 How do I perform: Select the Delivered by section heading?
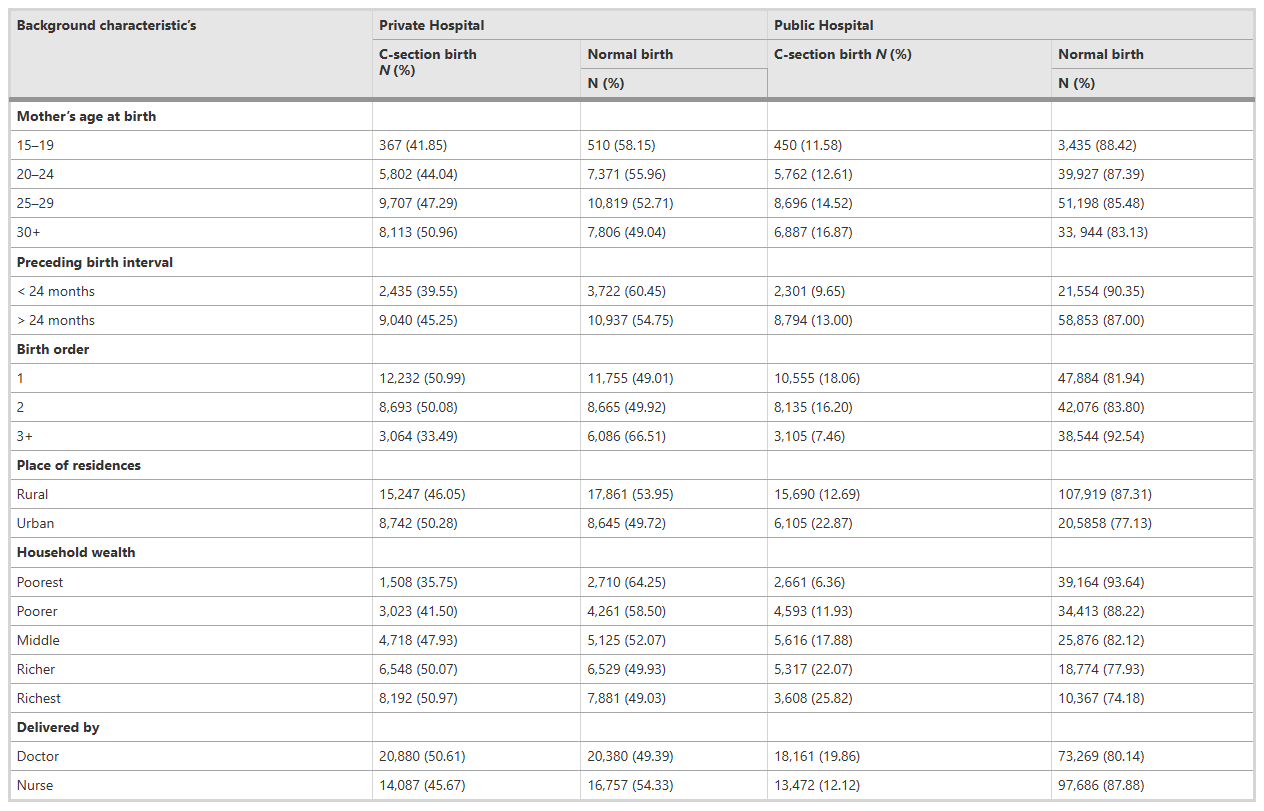(58, 727)
